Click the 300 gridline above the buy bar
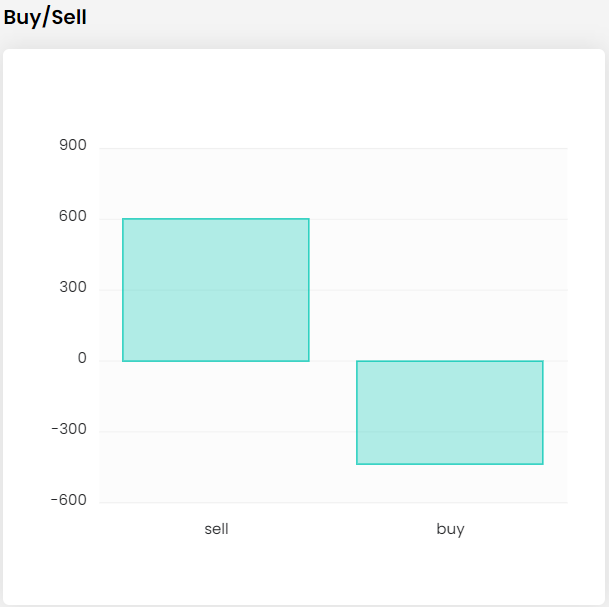Image resolution: width=609 pixels, height=607 pixels. pos(450,290)
